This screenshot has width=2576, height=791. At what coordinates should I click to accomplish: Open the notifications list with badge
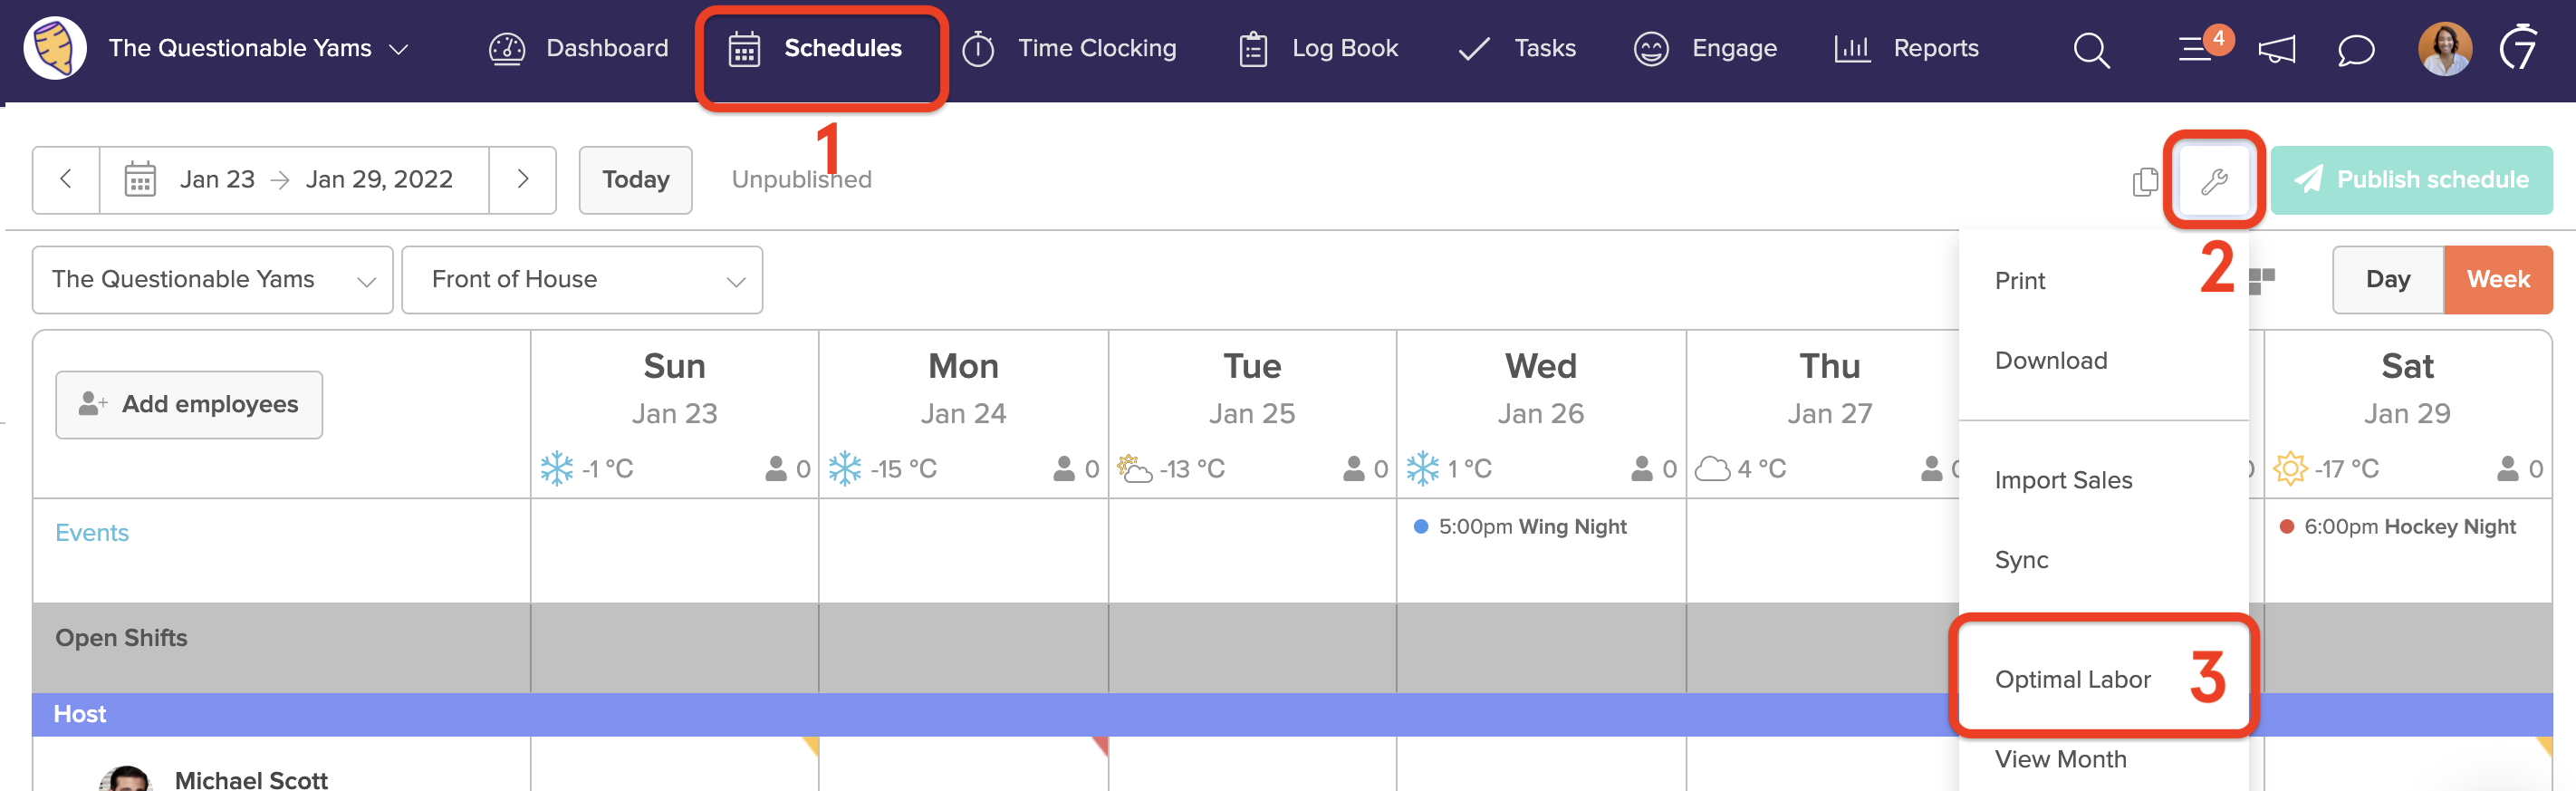(2197, 49)
